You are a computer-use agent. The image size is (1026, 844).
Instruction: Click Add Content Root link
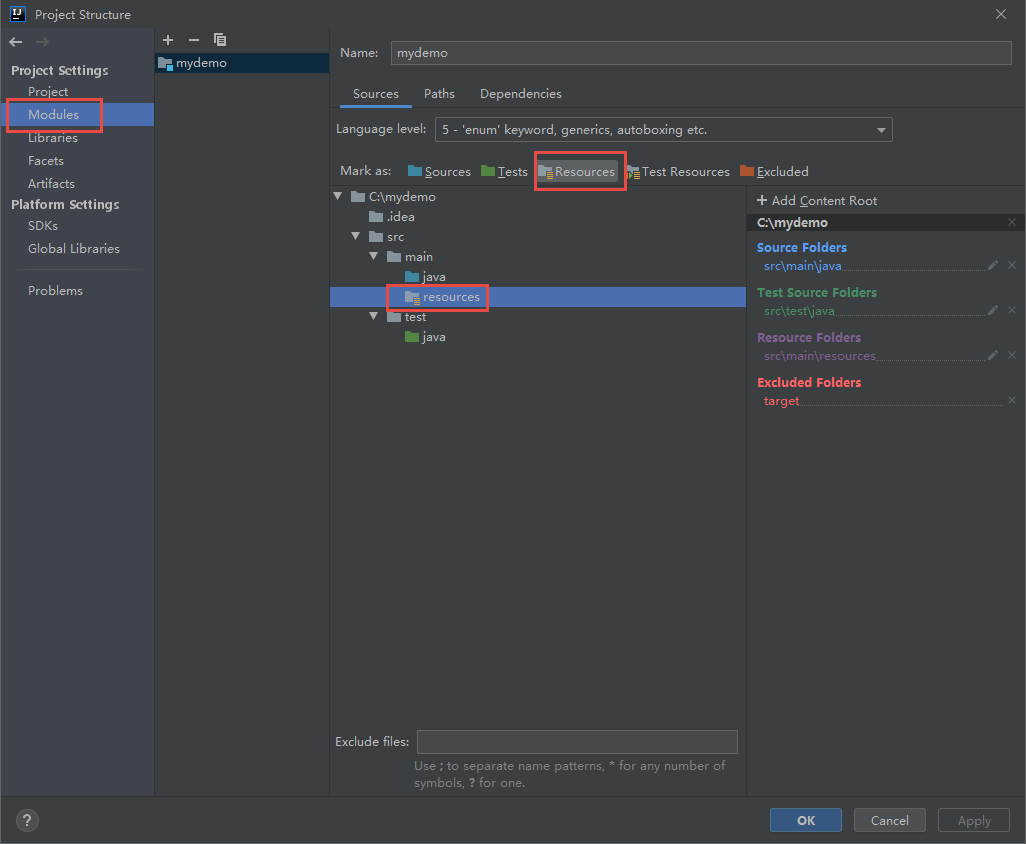(817, 201)
